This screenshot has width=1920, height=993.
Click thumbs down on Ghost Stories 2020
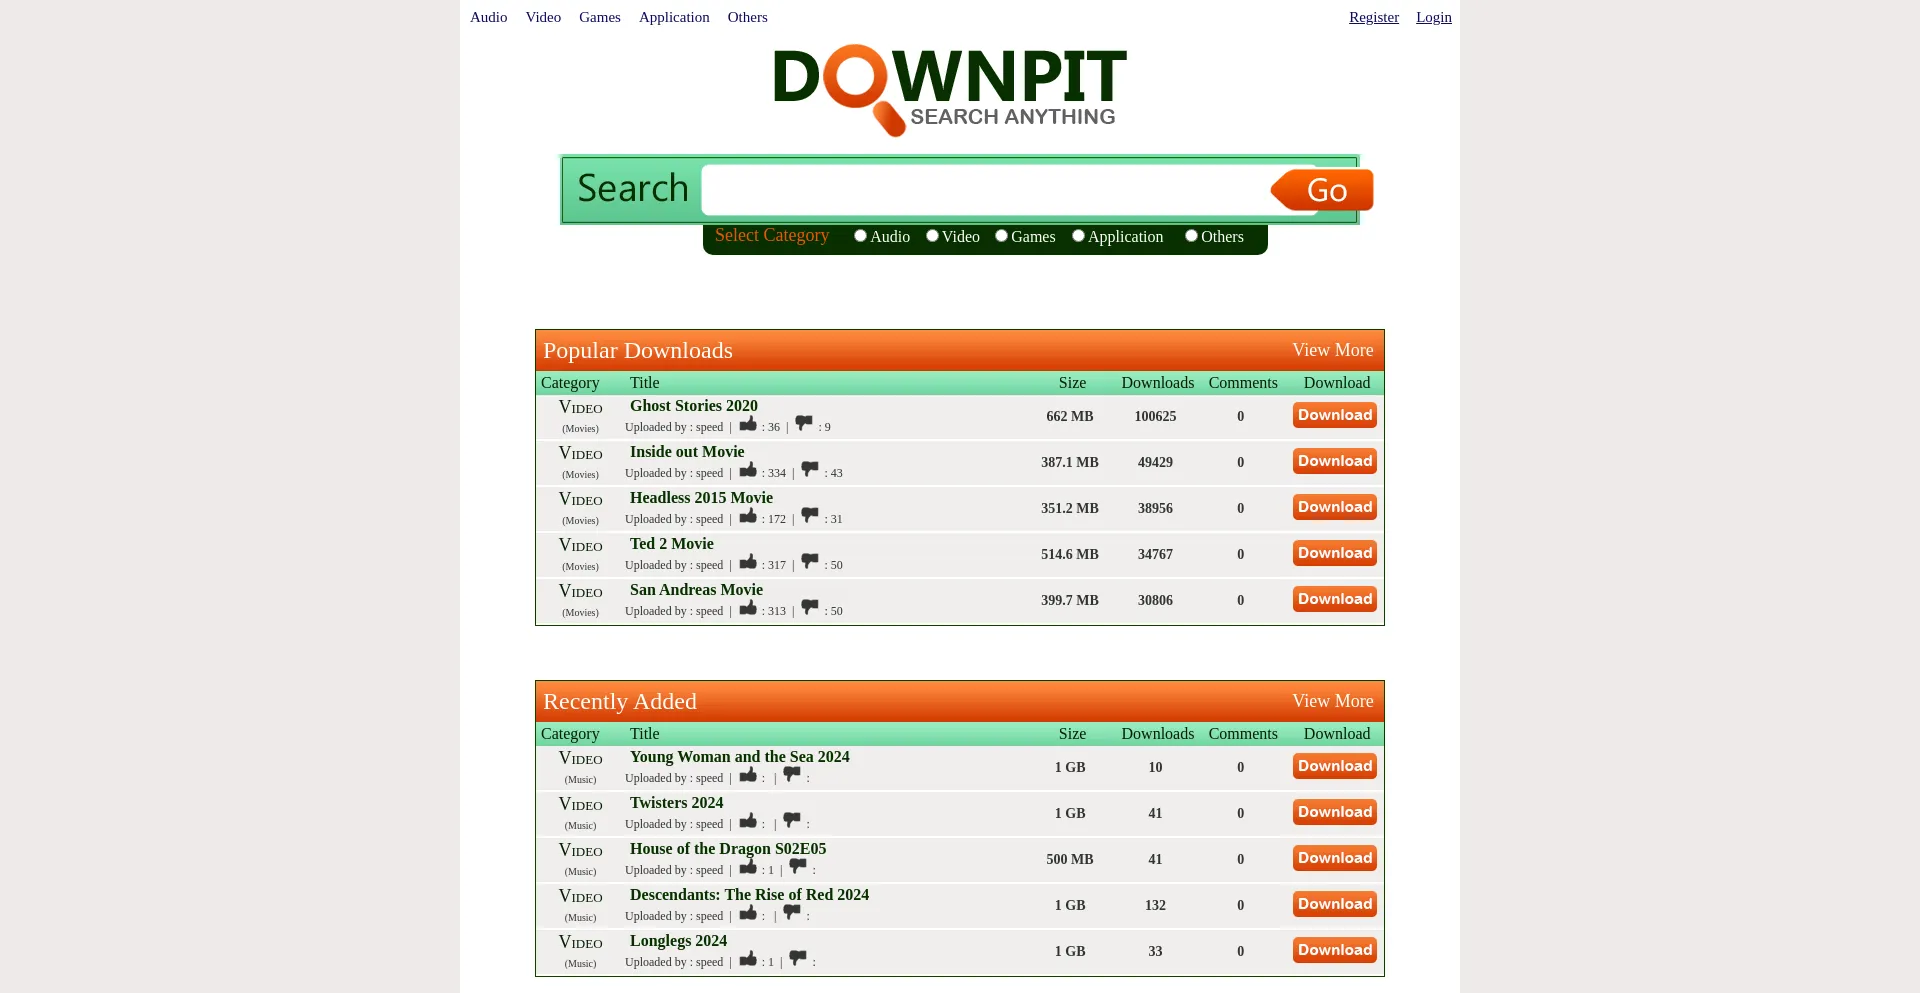click(x=804, y=424)
